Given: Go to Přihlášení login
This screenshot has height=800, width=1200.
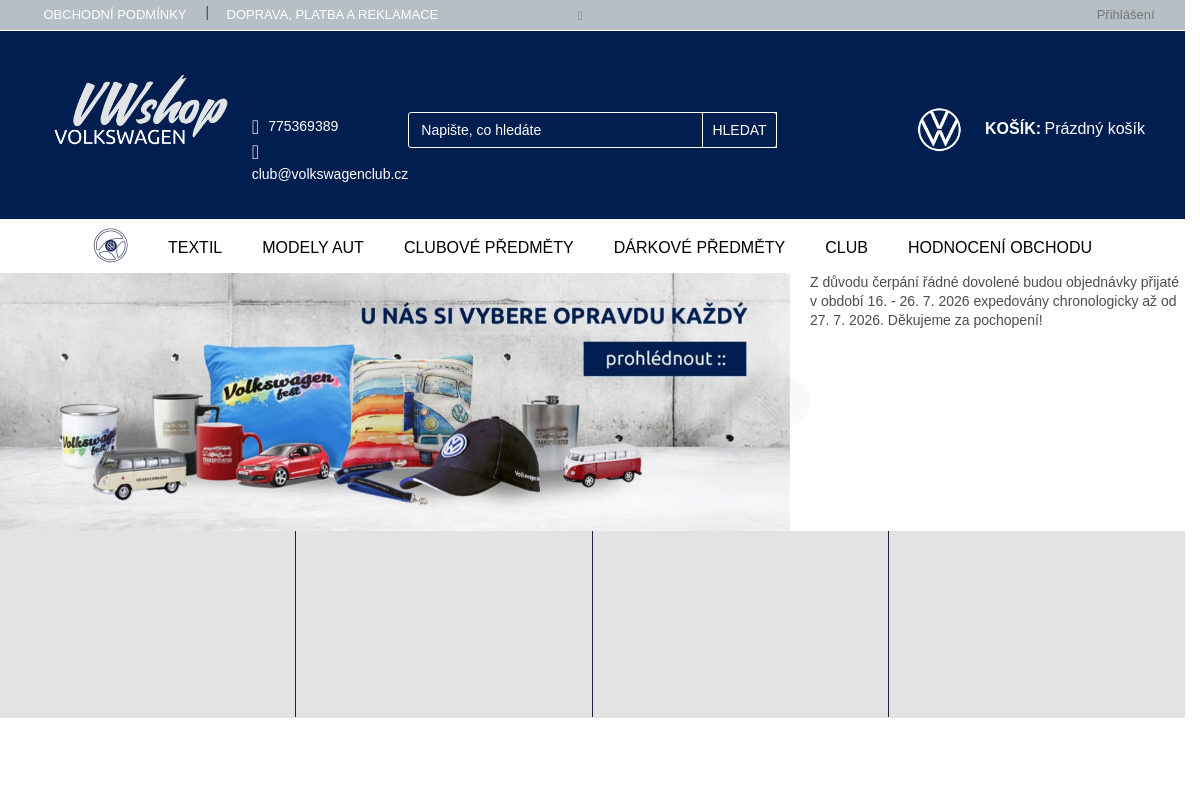Looking at the screenshot, I should 1125,15.
